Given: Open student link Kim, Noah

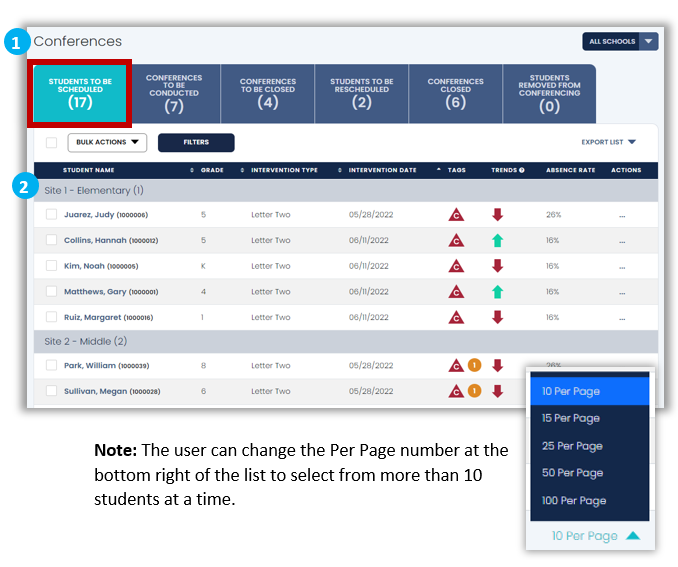Looking at the screenshot, I should [101, 266].
